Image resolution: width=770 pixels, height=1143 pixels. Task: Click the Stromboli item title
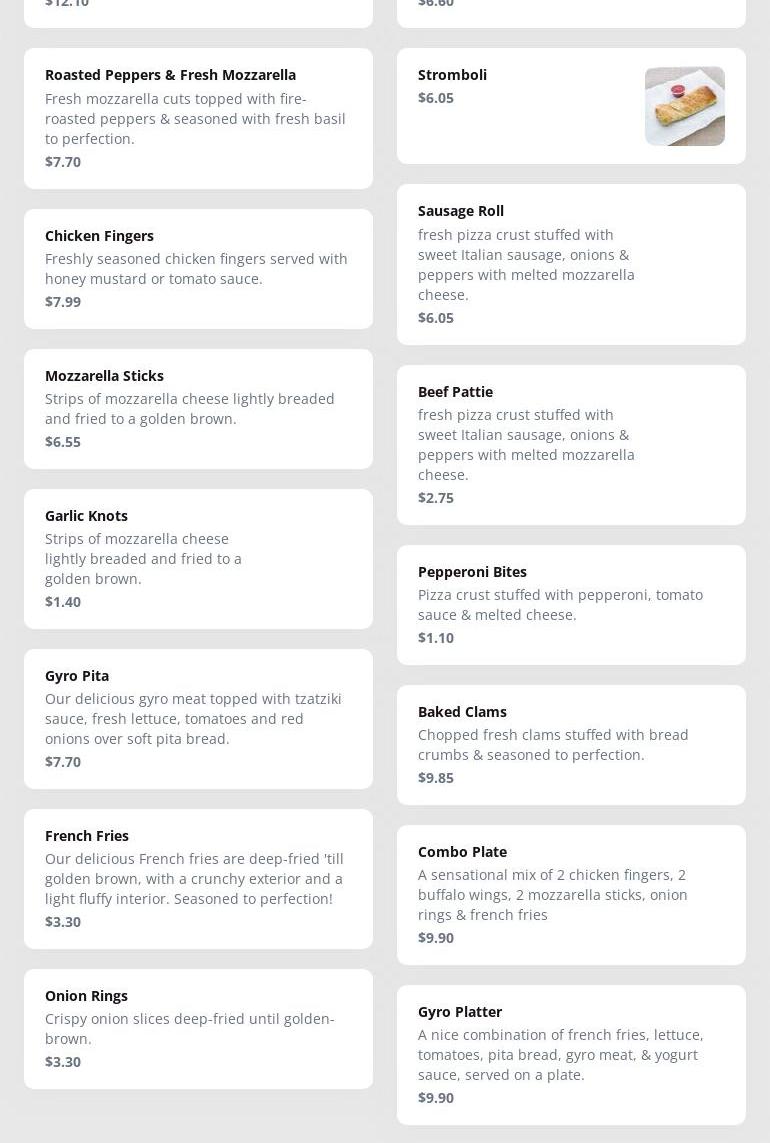452,75
